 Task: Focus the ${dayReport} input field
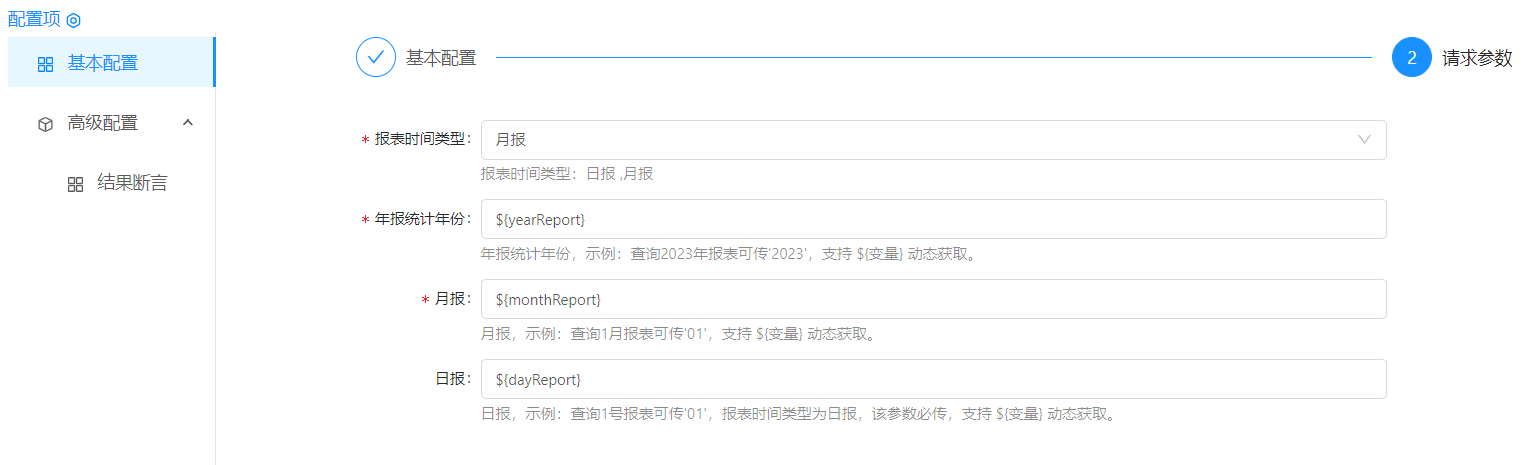click(x=933, y=379)
